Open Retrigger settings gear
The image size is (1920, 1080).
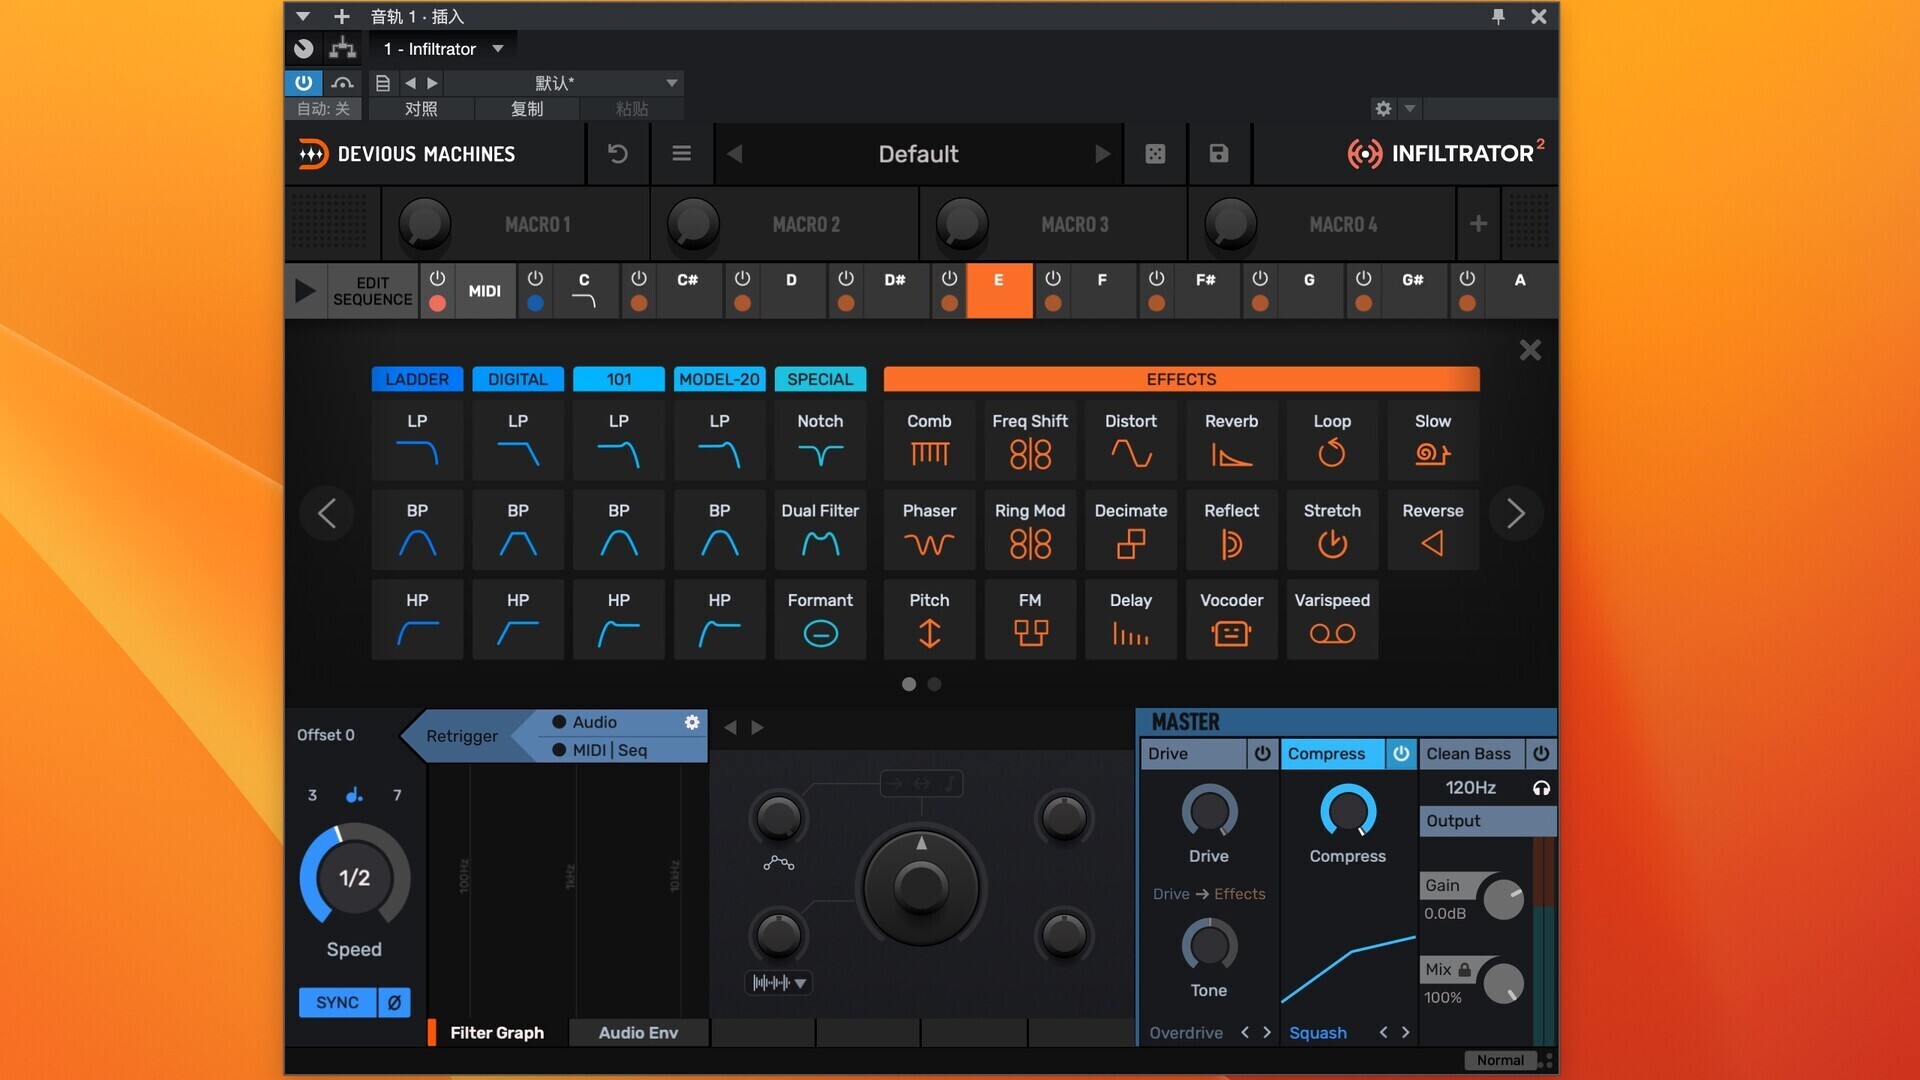(x=691, y=722)
